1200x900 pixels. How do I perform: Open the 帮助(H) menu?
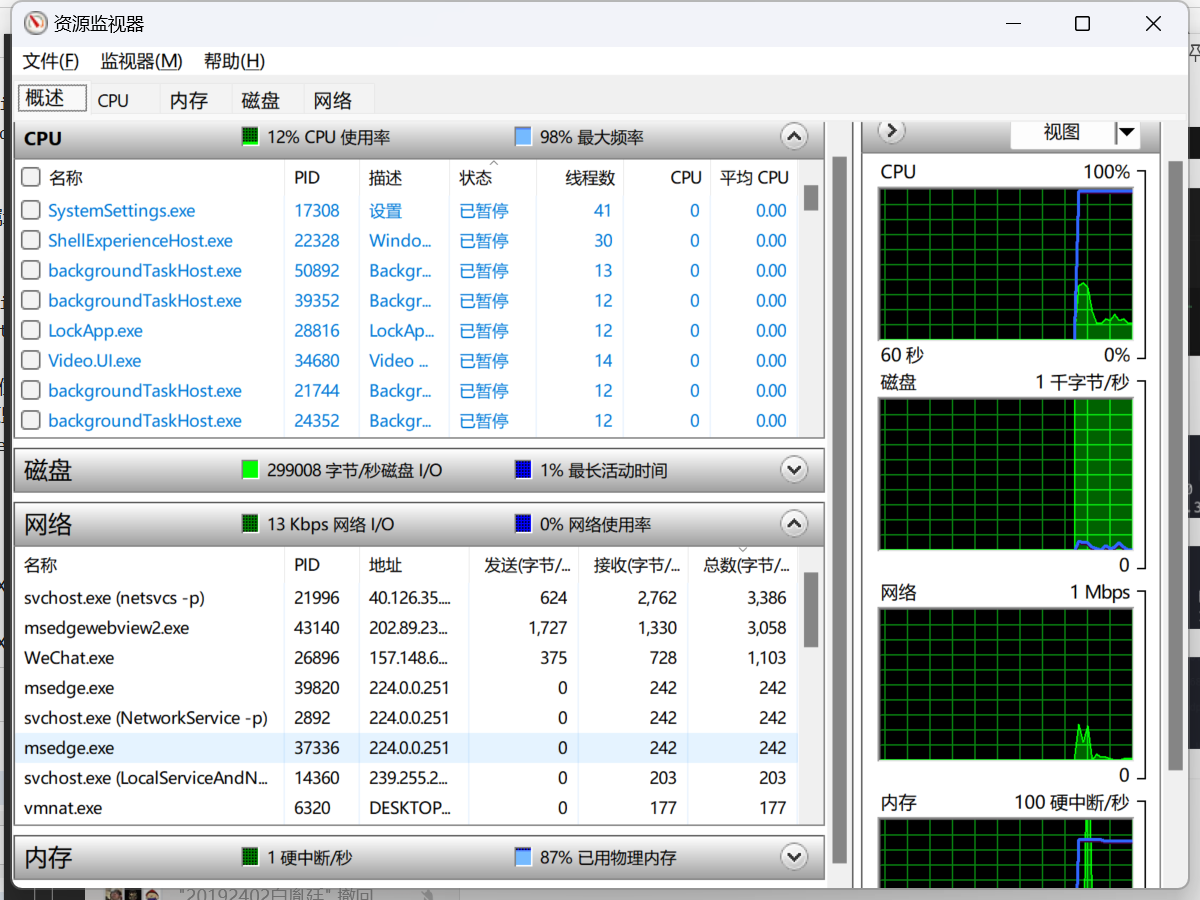coord(234,61)
